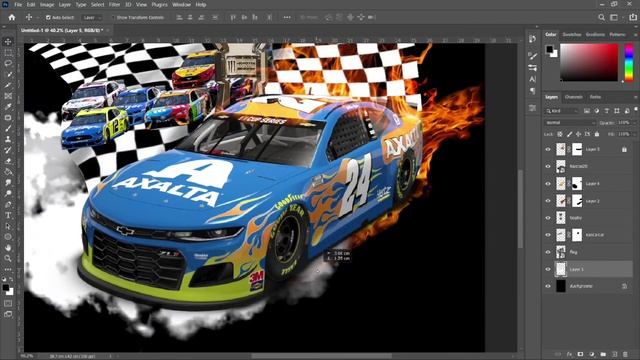This screenshot has height=360, width=640.
Task: Hide the Background layer with its eye icon
Action: click(x=548, y=286)
